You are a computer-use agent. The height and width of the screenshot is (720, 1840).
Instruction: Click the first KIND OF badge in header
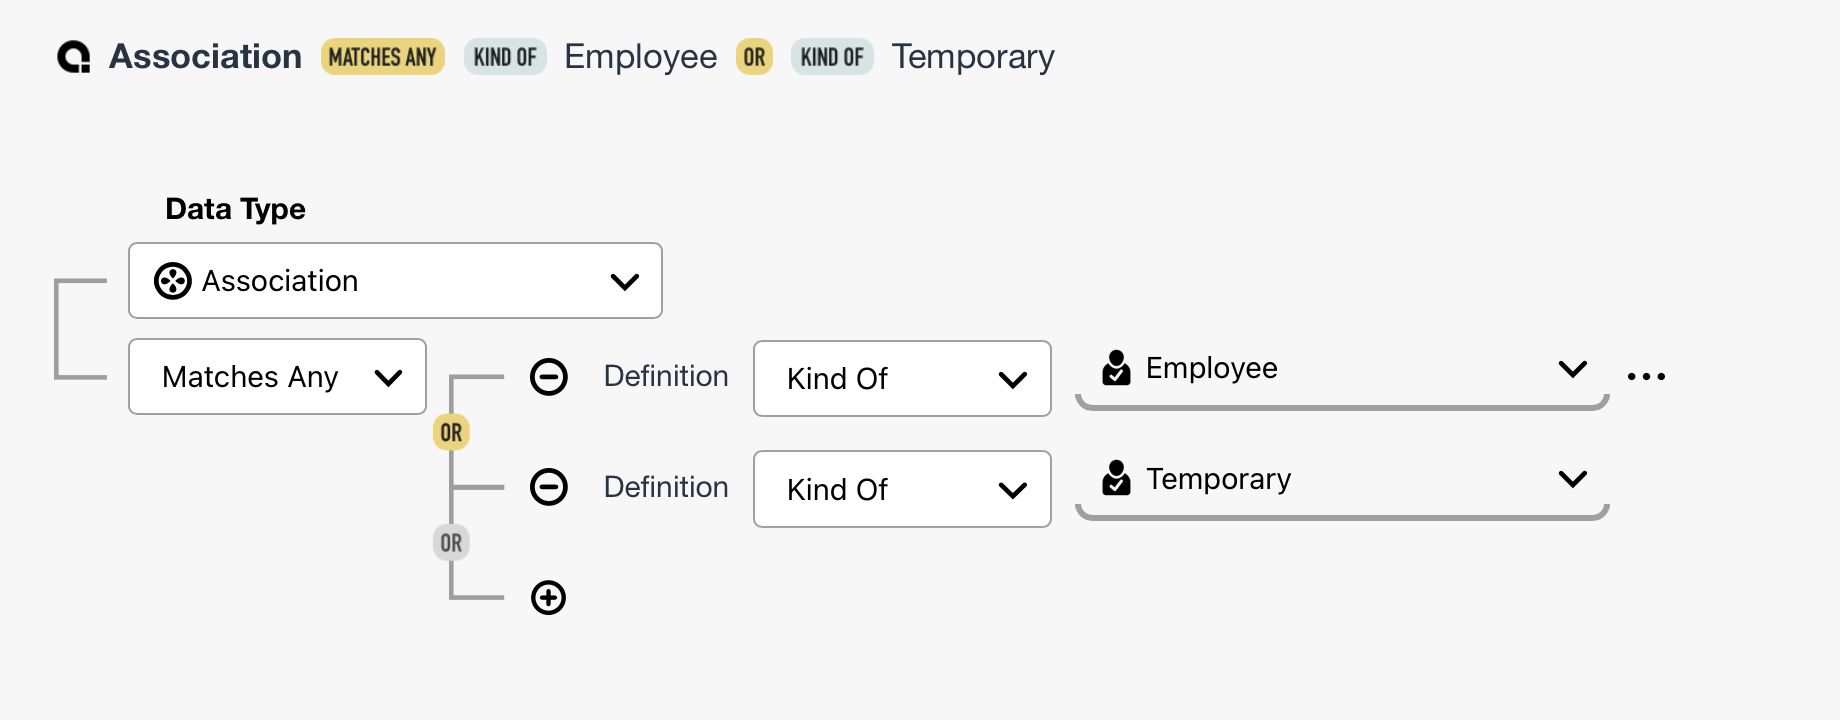coord(505,57)
